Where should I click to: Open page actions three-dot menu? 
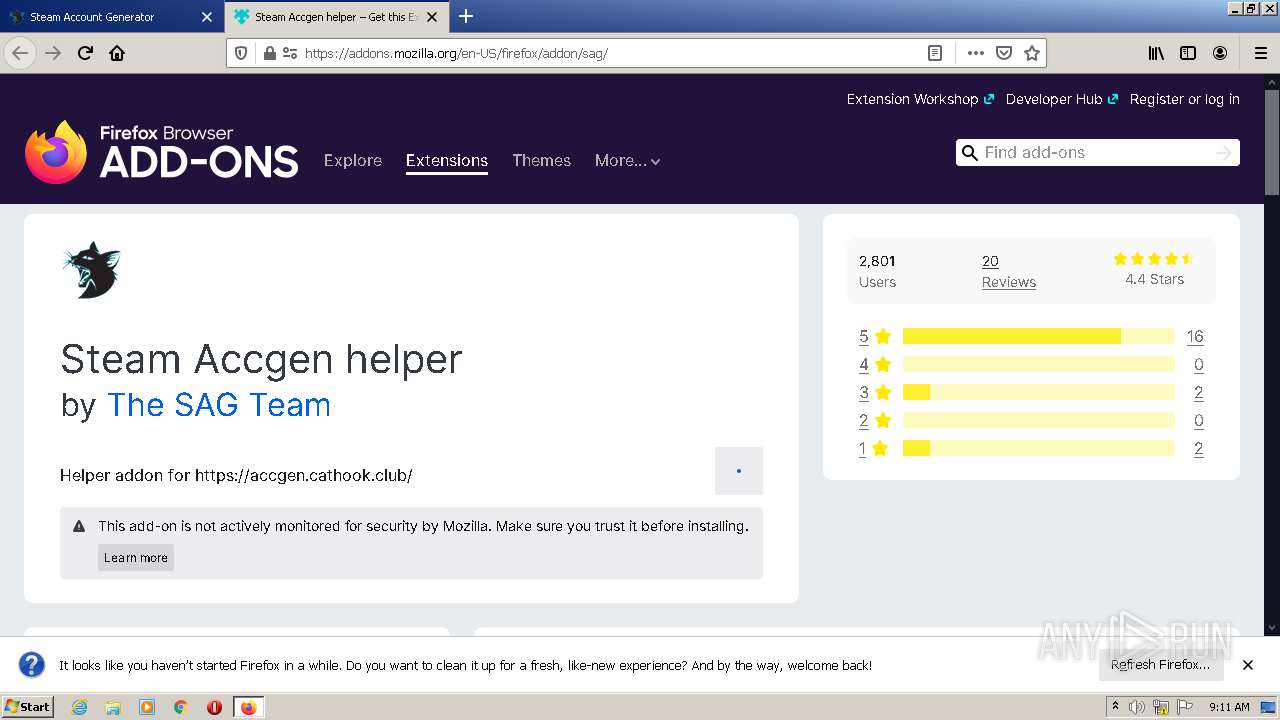point(975,53)
